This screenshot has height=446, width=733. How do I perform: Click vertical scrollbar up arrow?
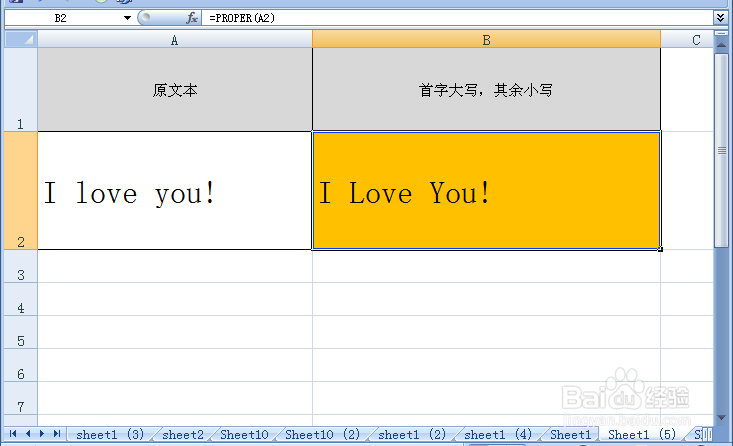[721, 45]
